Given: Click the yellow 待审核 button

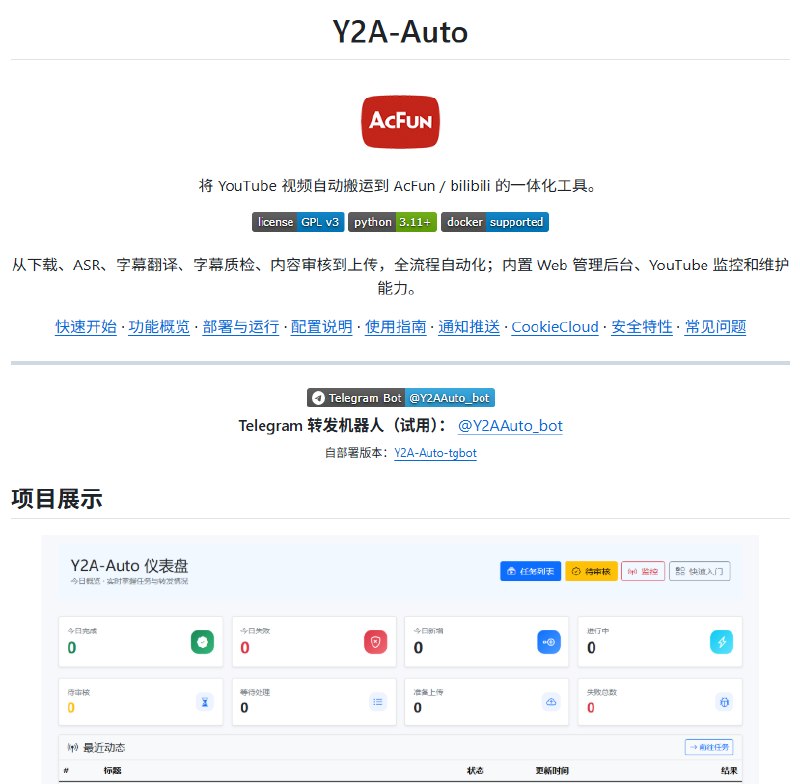Looking at the screenshot, I should 591,571.
